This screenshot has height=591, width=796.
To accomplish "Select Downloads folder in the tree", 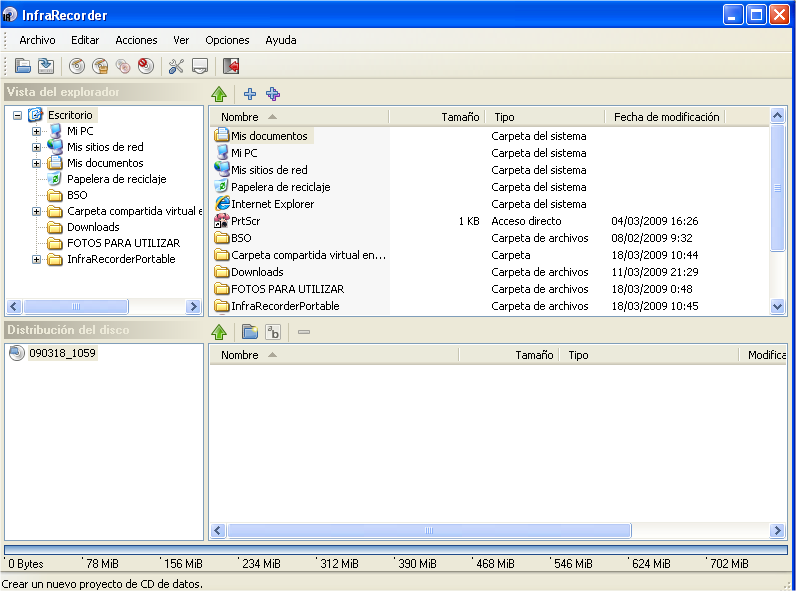I will click(93, 227).
